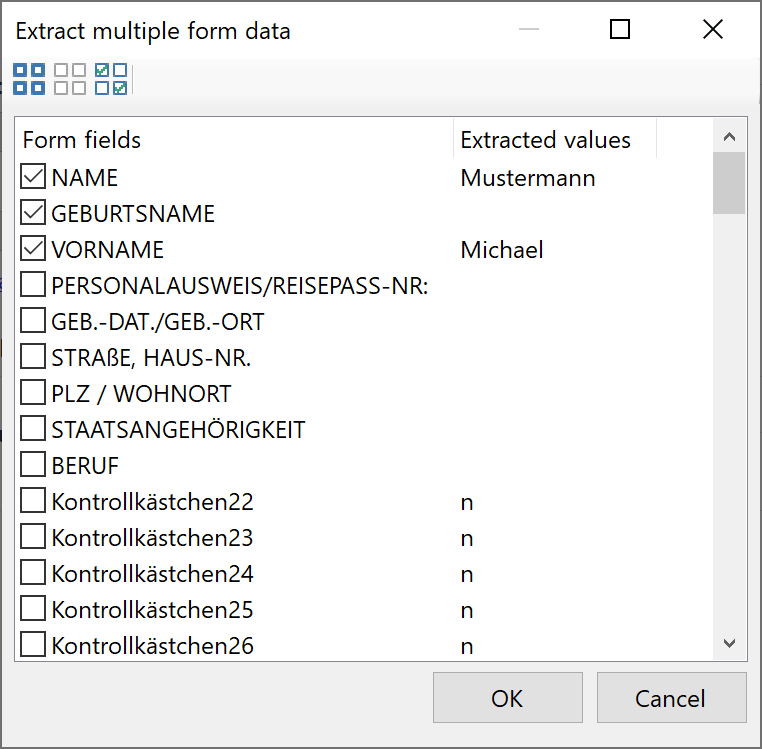Select the STAATSANGEHÖRIGKEIT field label
Image resolution: width=762 pixels, height=749 pixels.
[178, 430]
